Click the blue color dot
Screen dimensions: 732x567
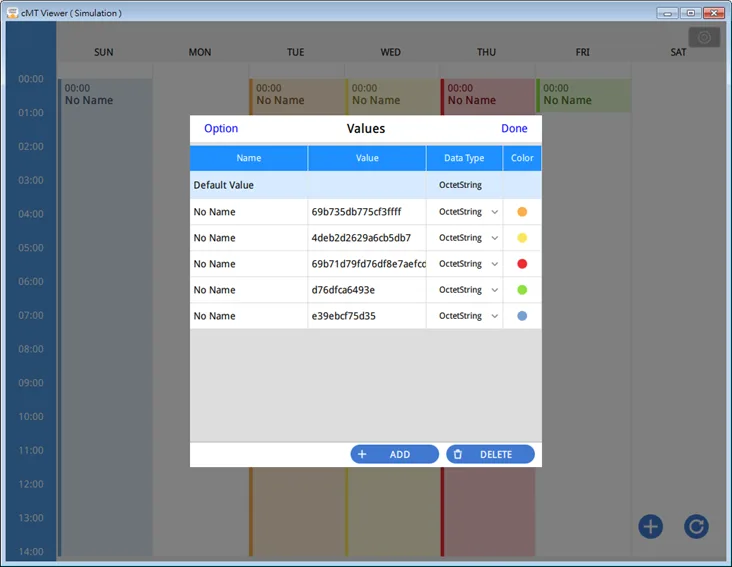[522, 316]
